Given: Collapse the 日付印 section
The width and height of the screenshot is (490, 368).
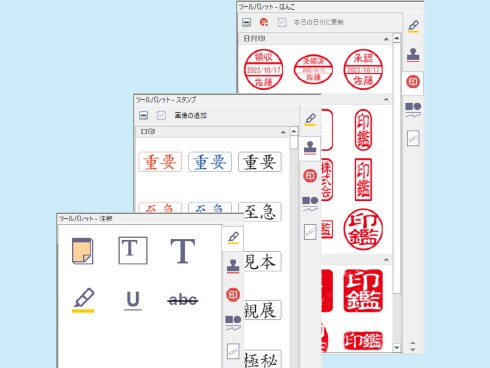Looking at the screenshot, I should [386, 39].
